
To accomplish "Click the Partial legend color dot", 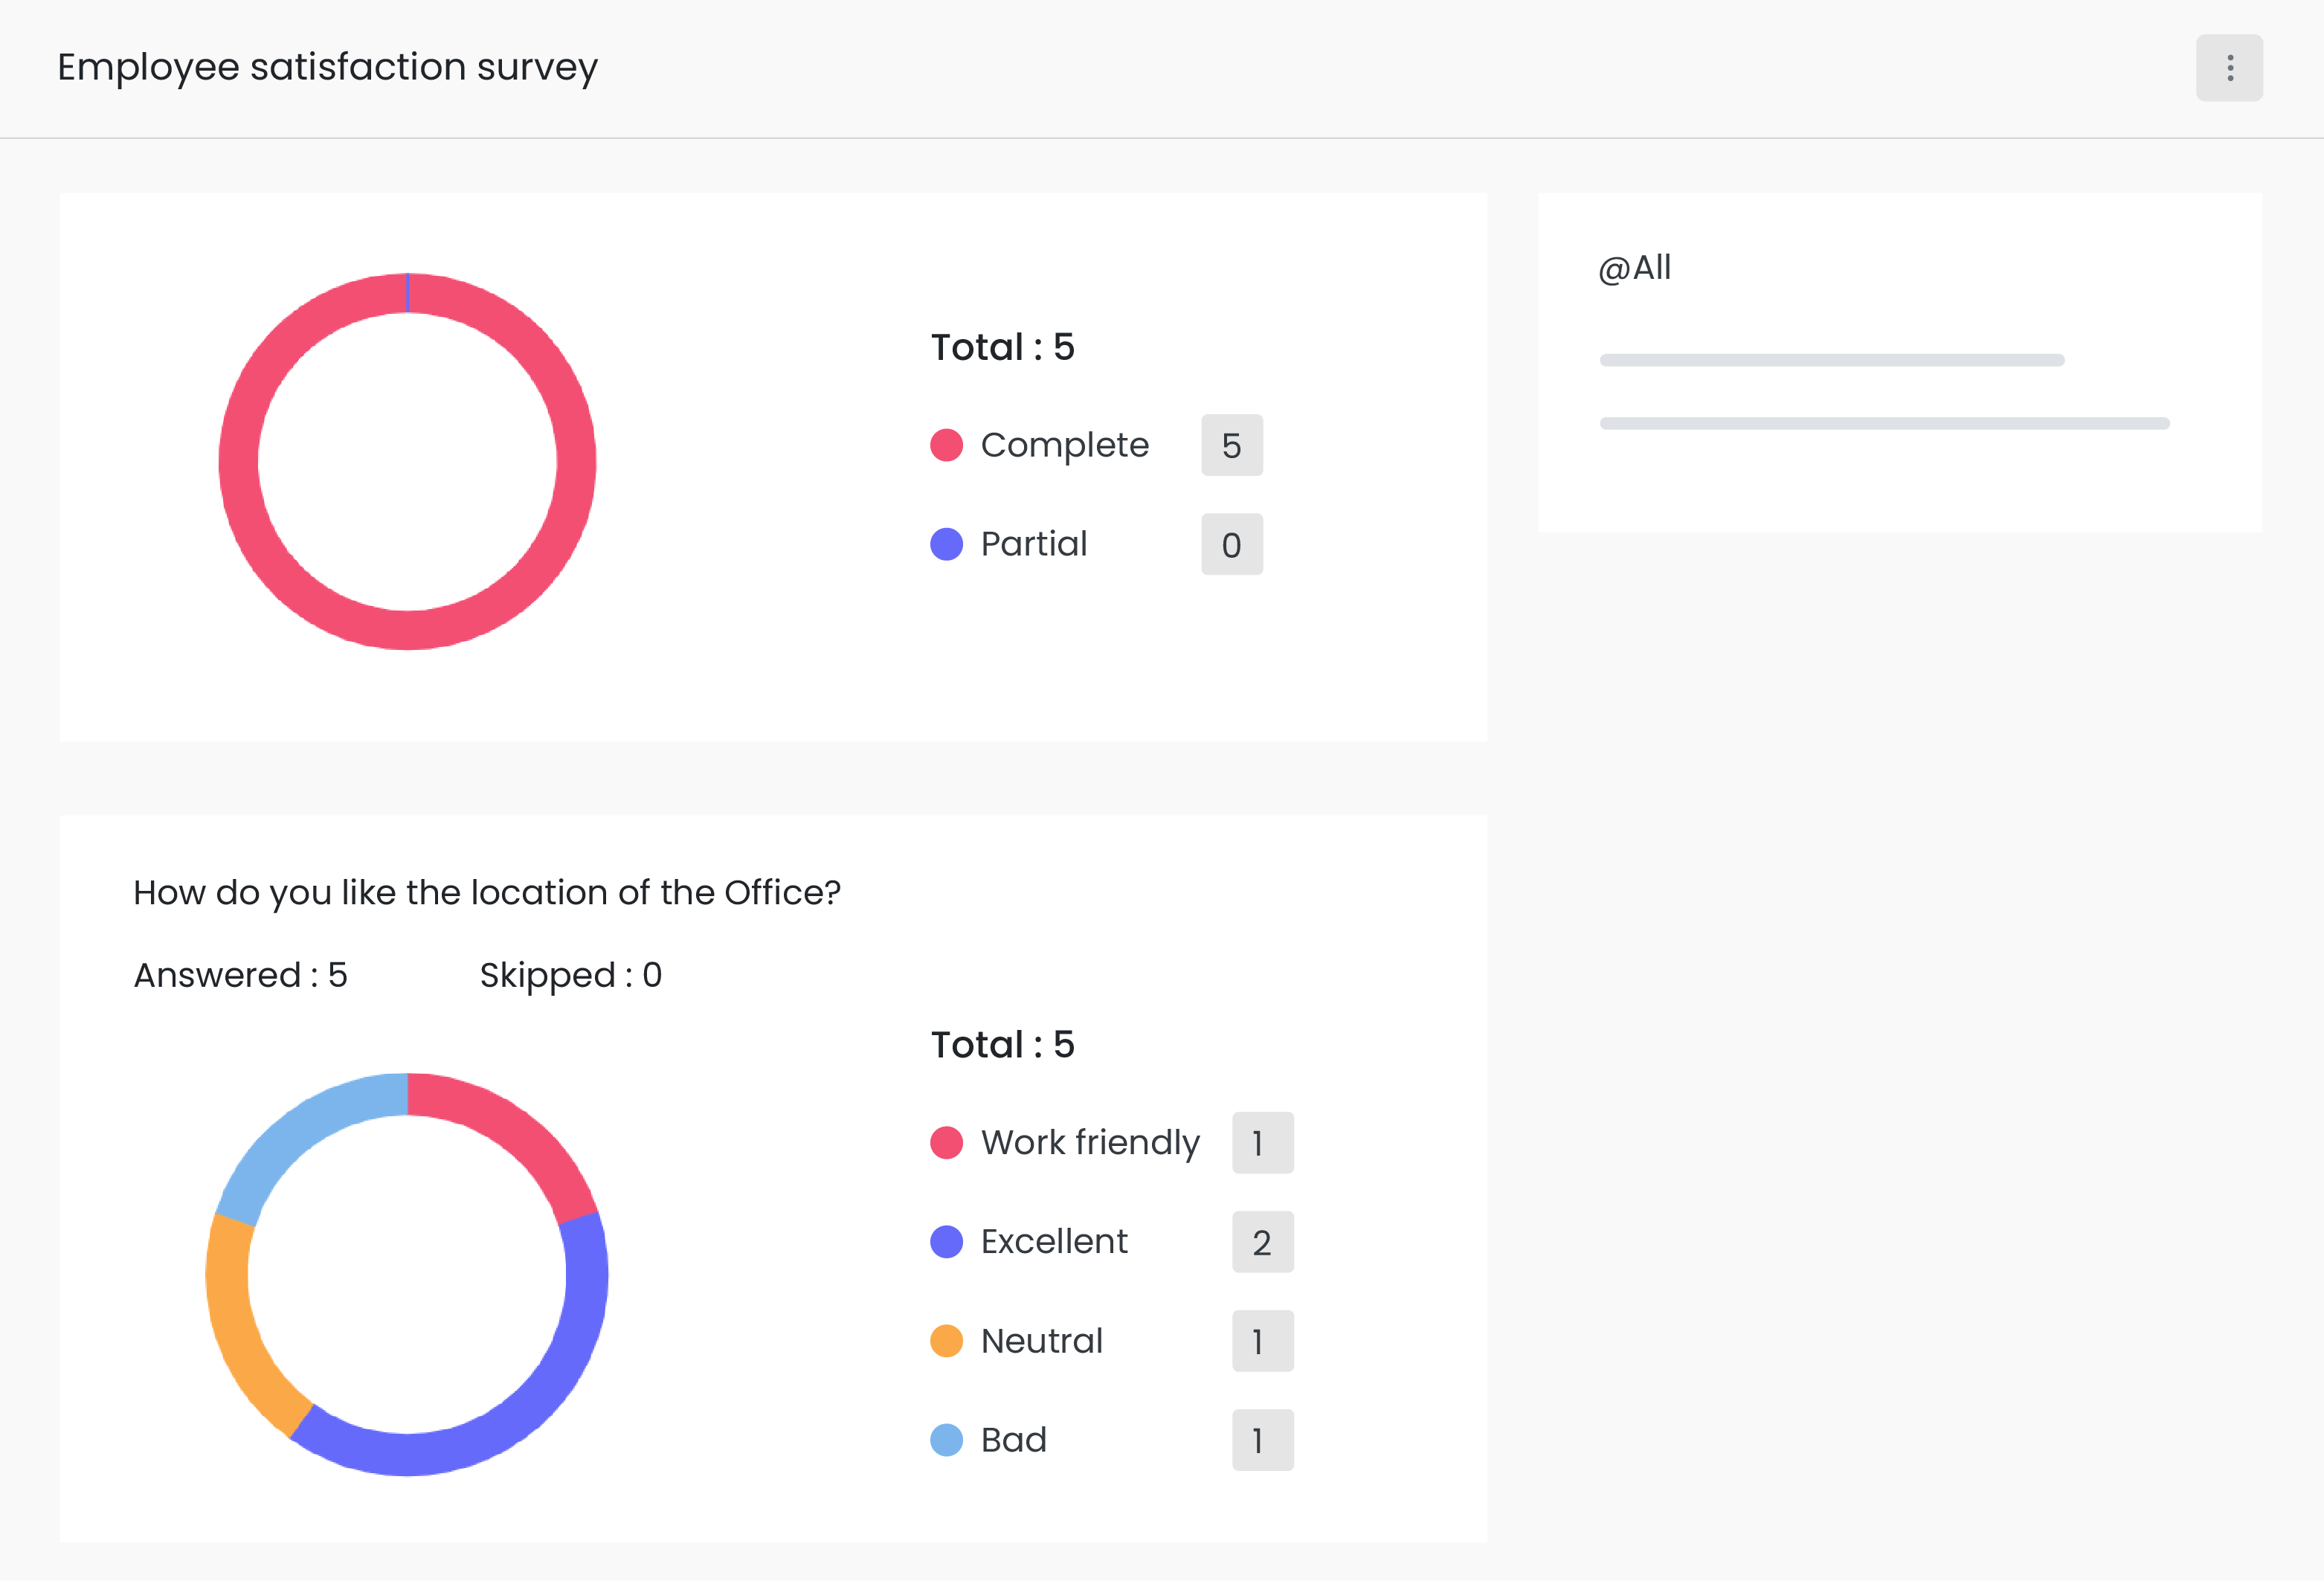I will point(946,544).
